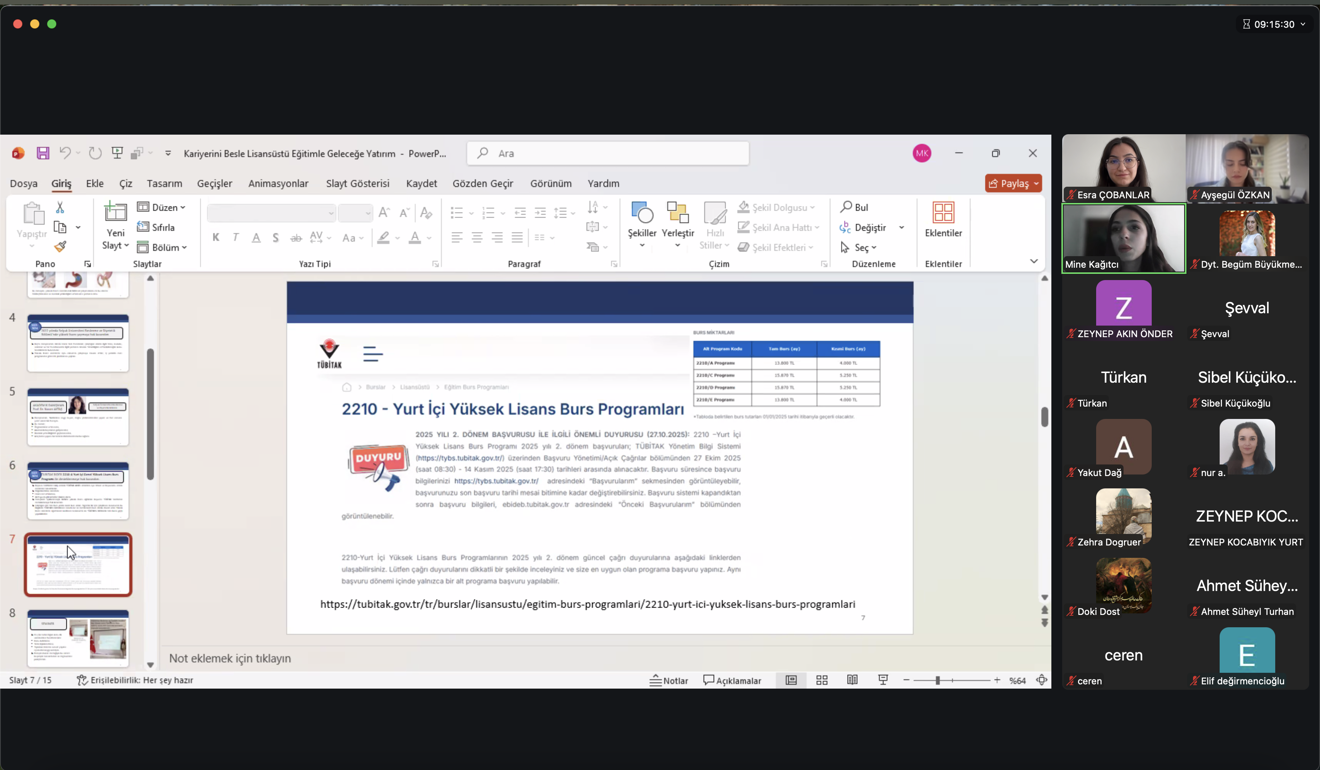
Task: Expand the Düzen layout dropdown
Action: point(162,208)
